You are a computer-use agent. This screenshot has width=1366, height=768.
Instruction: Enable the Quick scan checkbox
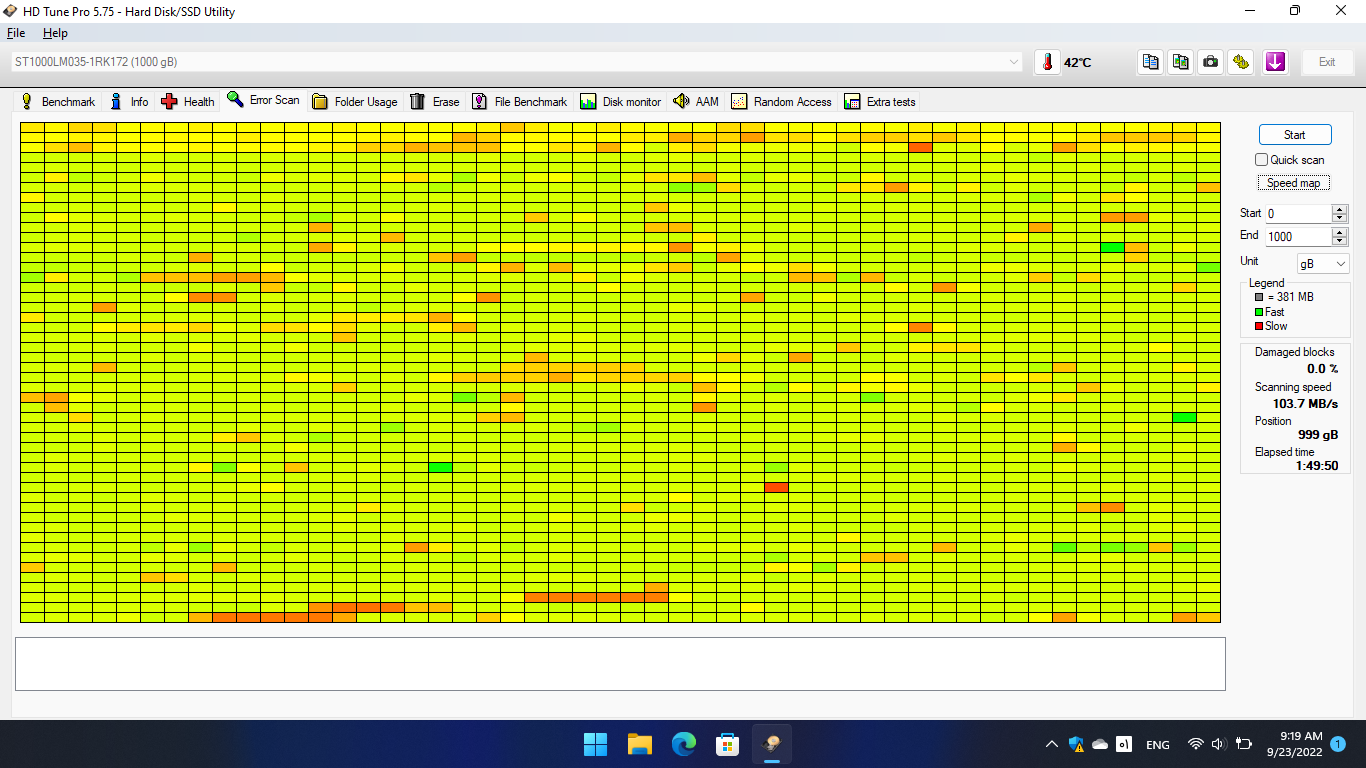coord(1262,160)
